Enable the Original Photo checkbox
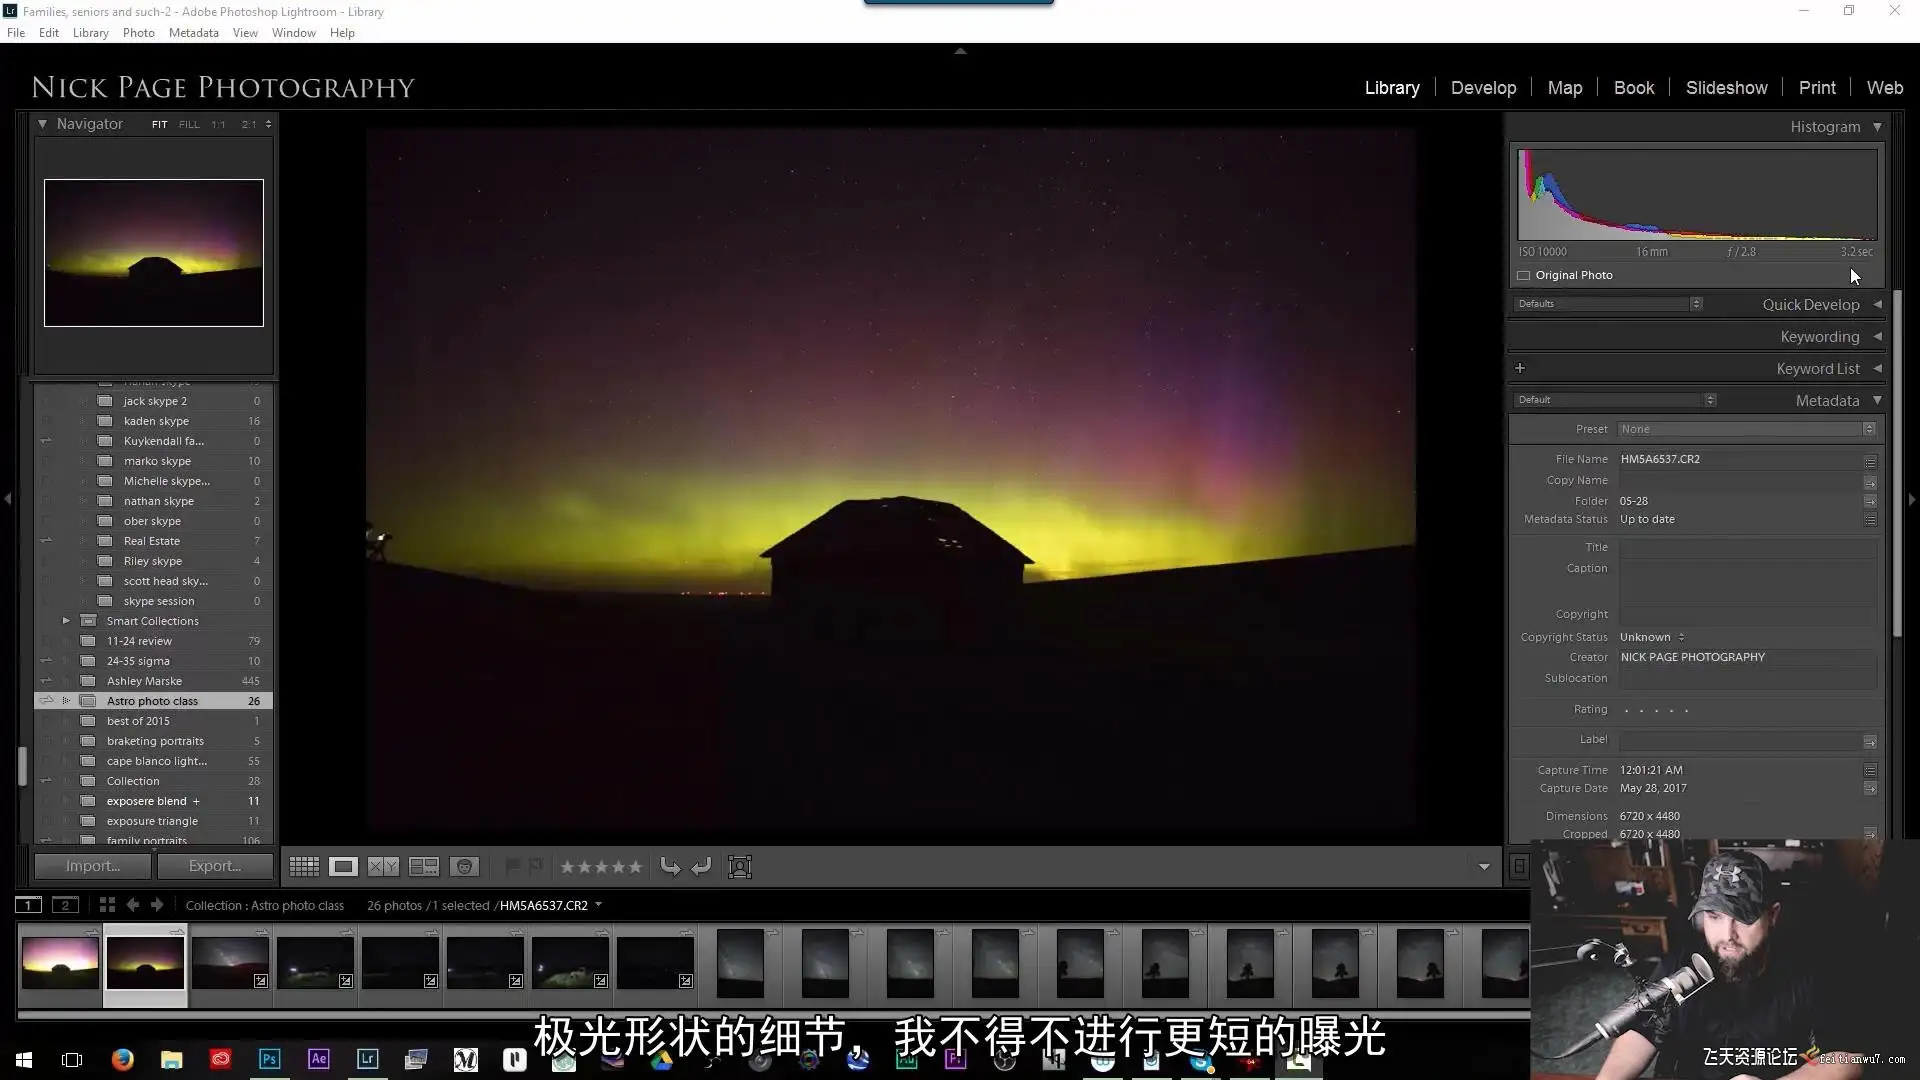This screenshot has width=1920, height=1080. coord(1524,275)
